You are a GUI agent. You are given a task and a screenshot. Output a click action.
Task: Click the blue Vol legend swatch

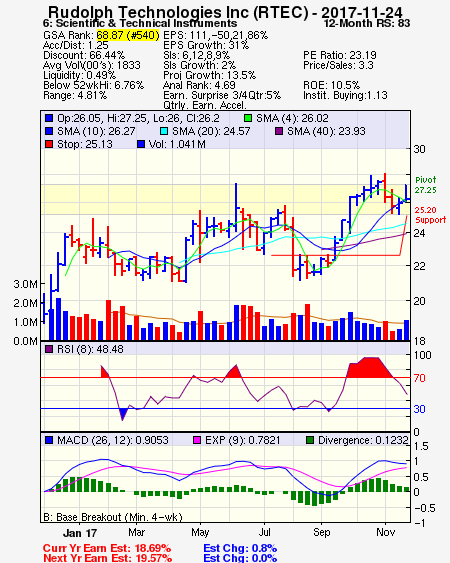[x=141, y=144]
